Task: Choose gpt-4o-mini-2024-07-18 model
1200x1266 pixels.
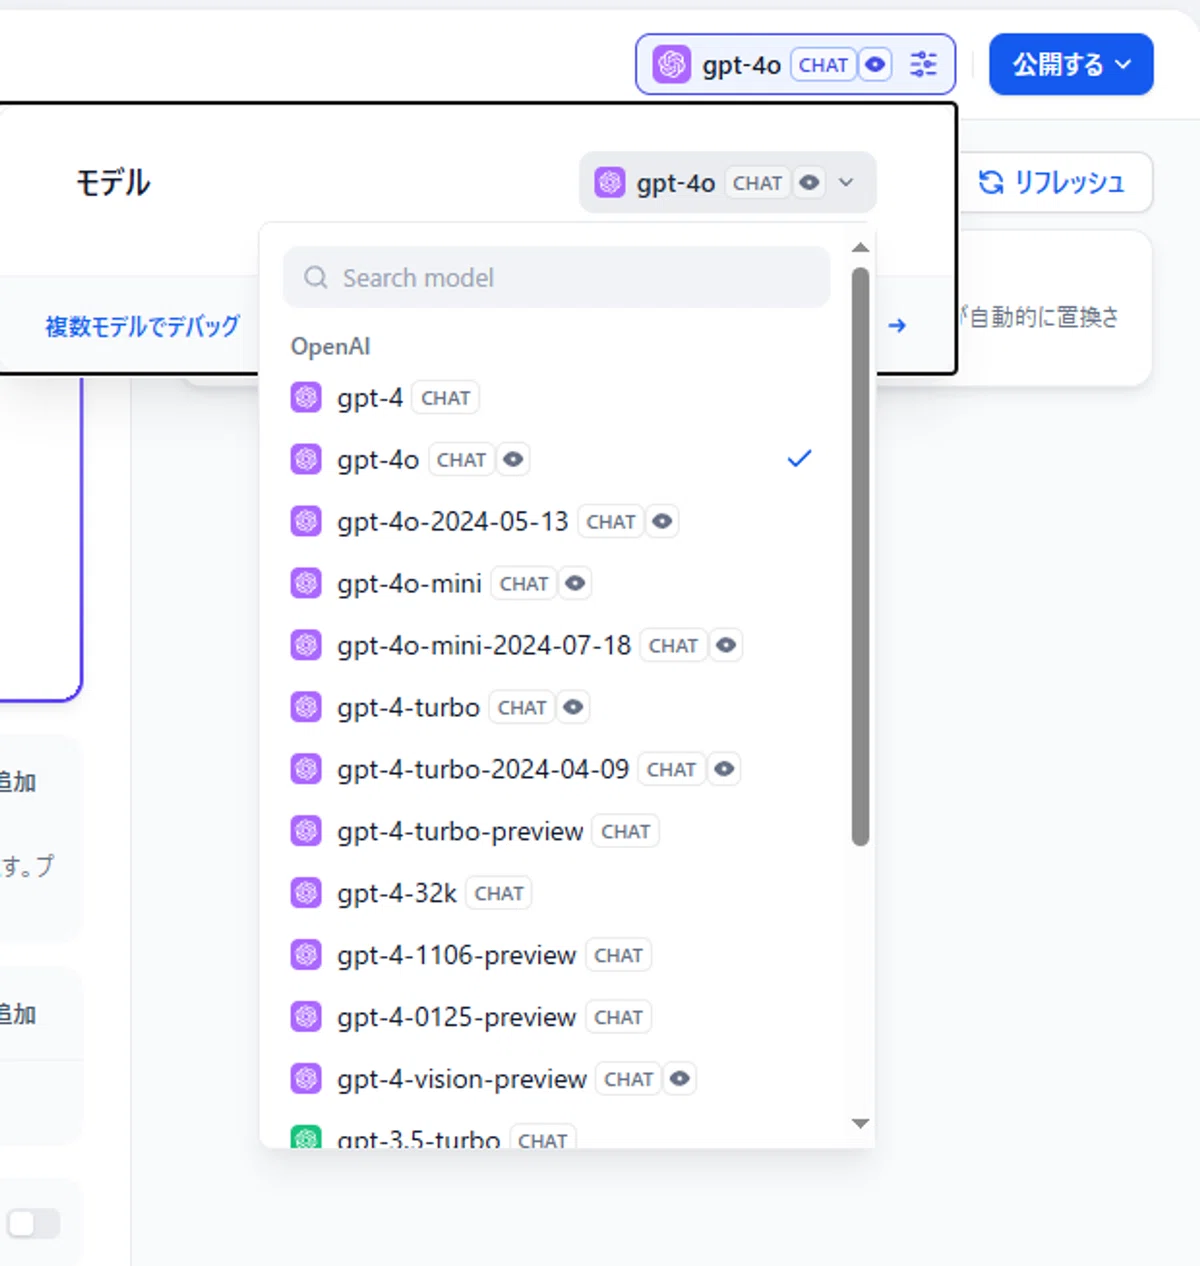Action: (555, 645)
